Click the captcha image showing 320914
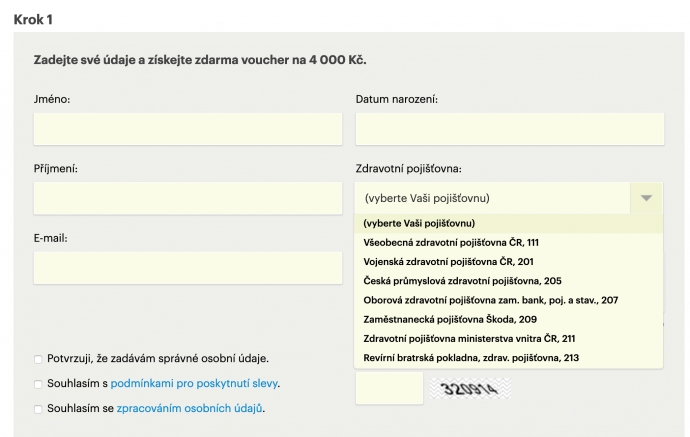Screen dimensions: 690x437 coord(470,389)
